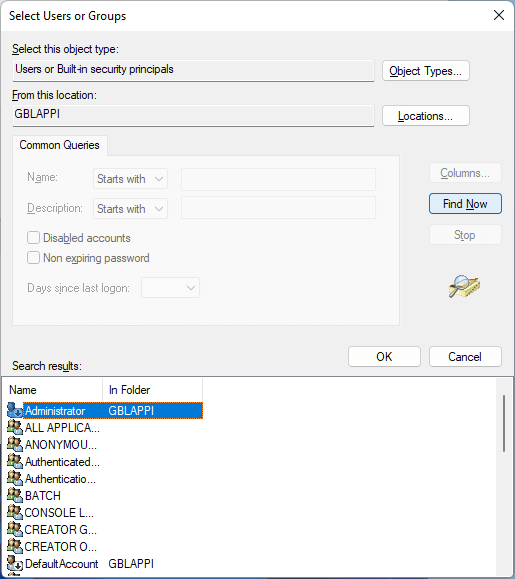This screenshot has width=515, height=579.
Task: Open the Description Starts with dropdown
Action: tap(130, 209)
